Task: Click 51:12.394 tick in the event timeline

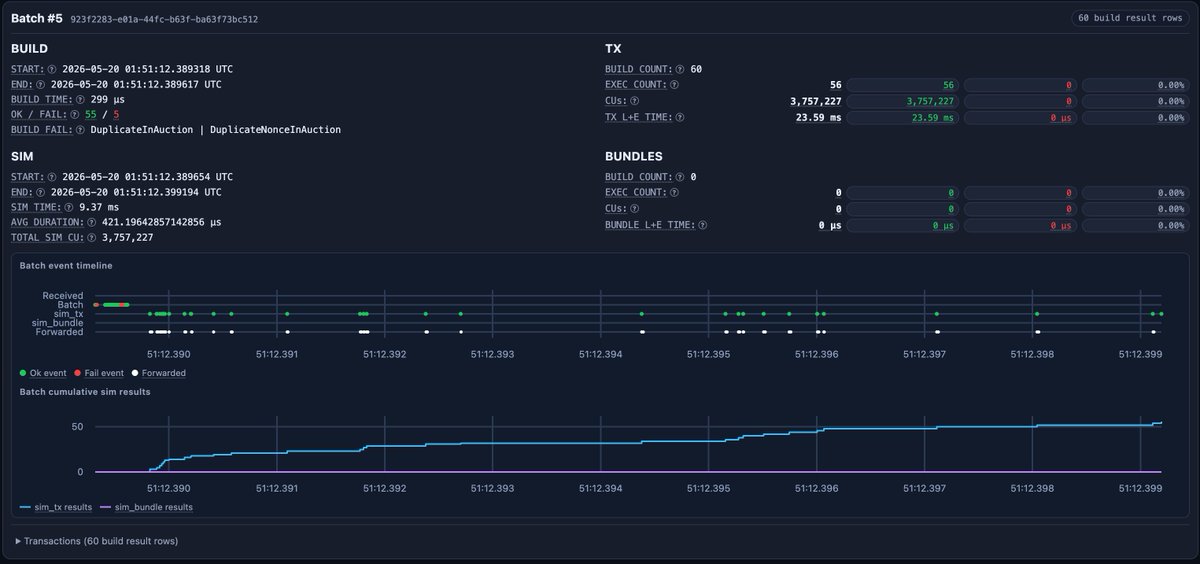Action: [x=601, y=353]
